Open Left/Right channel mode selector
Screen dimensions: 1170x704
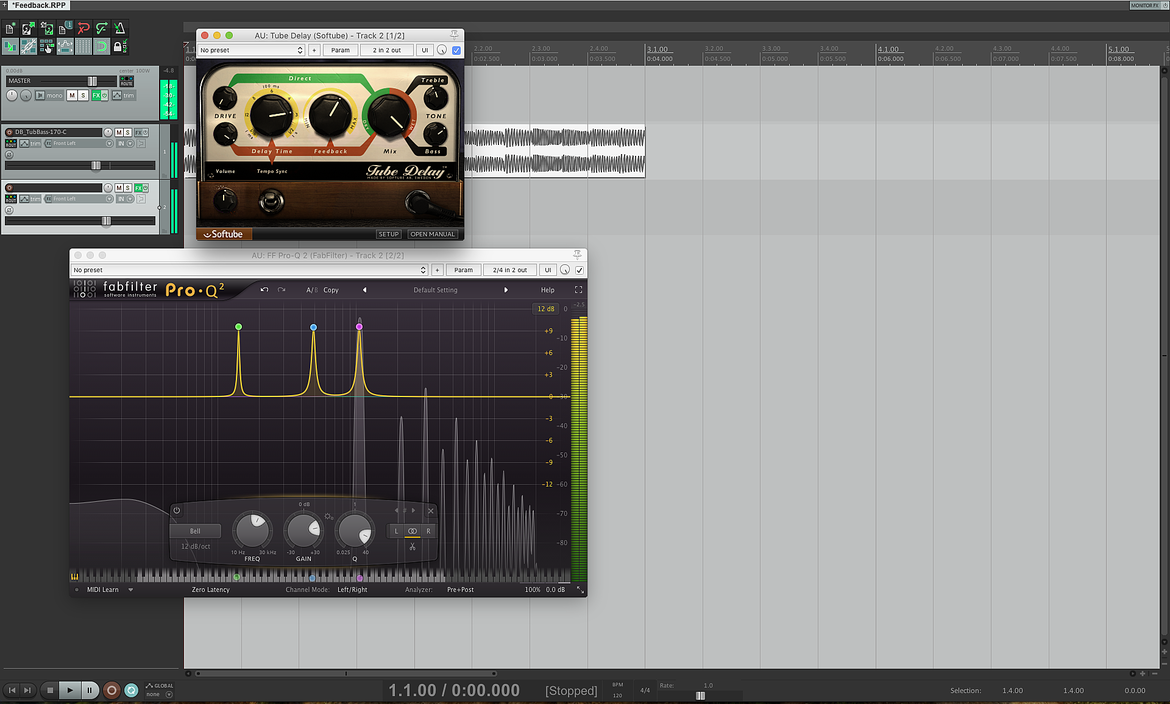[x=352, y=590]
